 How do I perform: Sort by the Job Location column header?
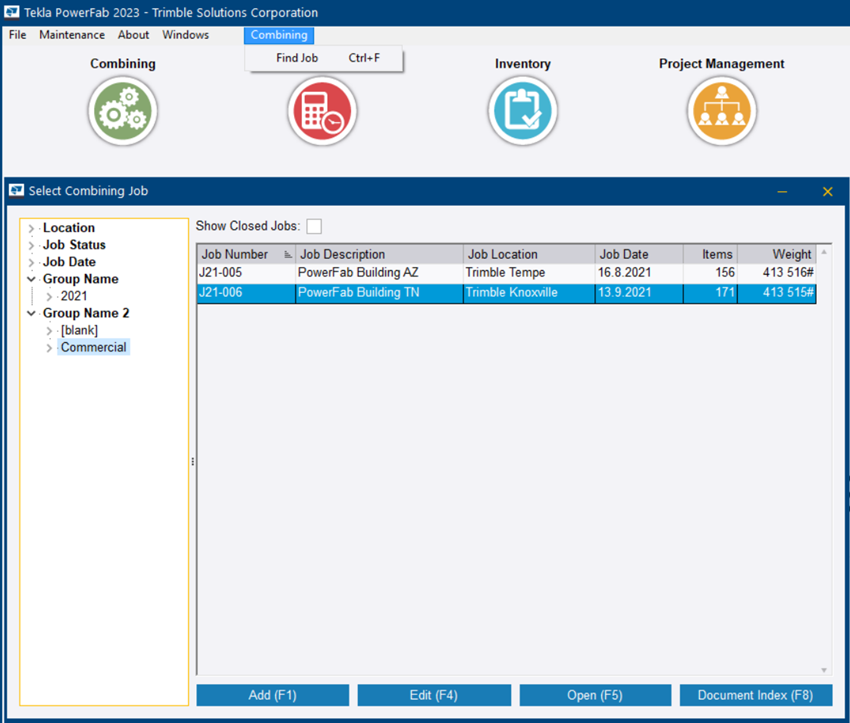[529, 254]
